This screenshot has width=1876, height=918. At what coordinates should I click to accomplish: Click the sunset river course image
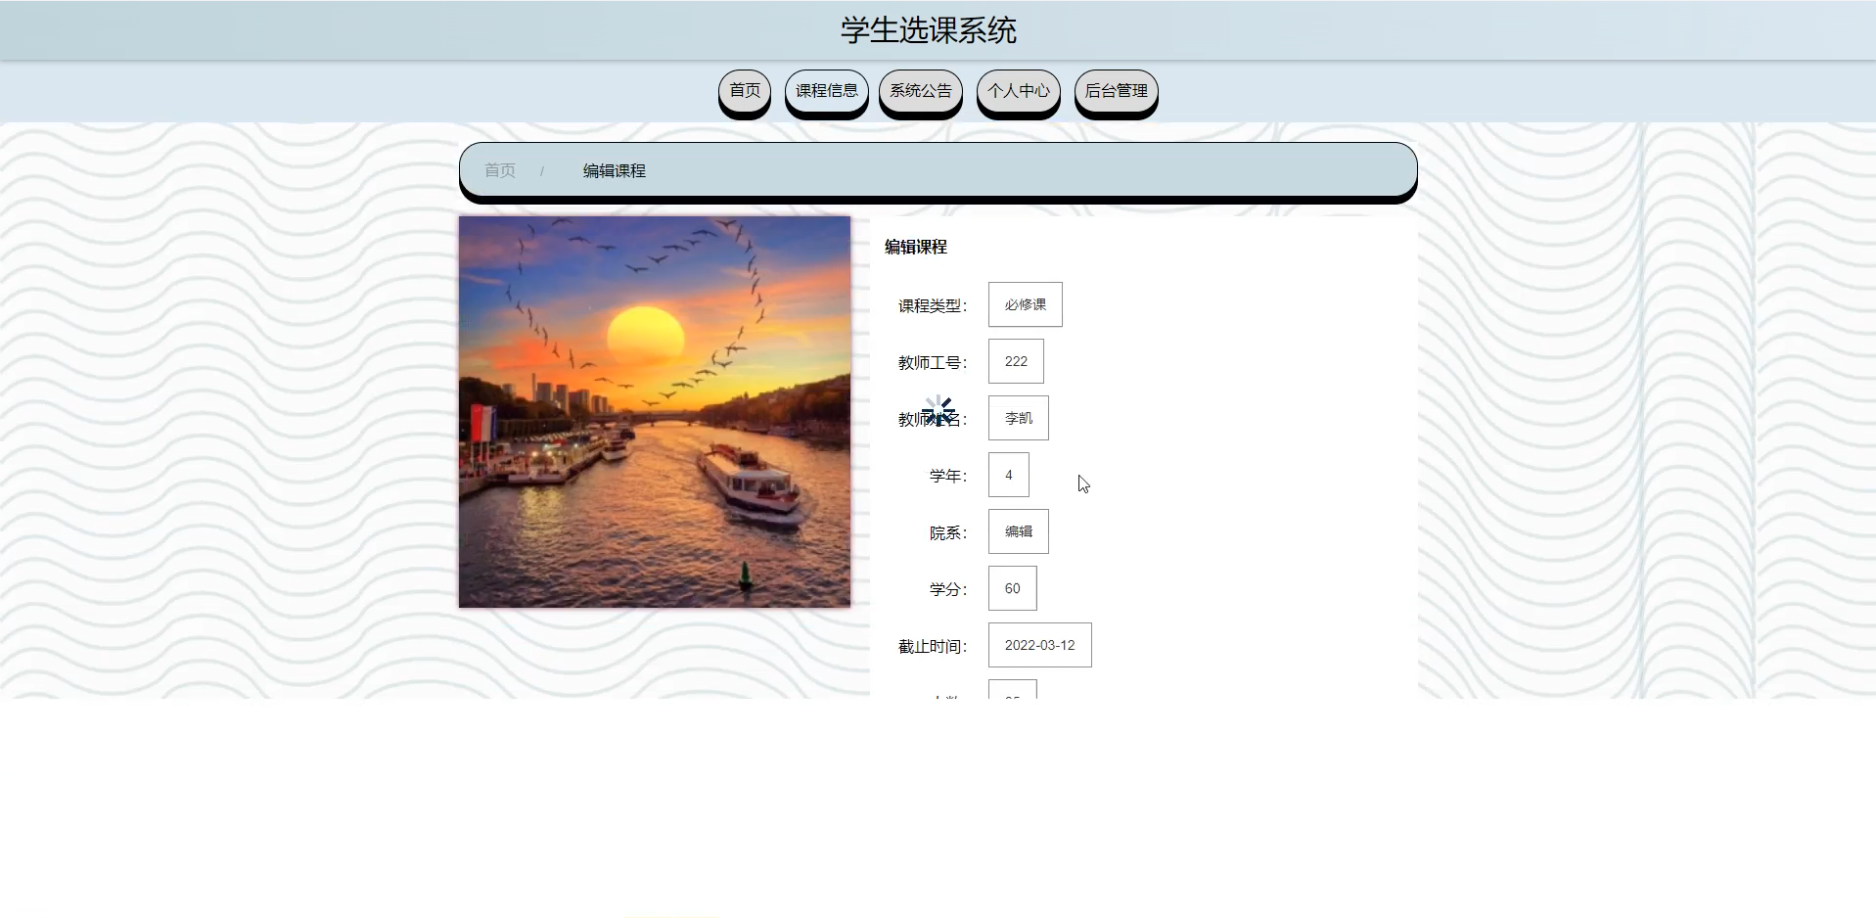(654, 411)
